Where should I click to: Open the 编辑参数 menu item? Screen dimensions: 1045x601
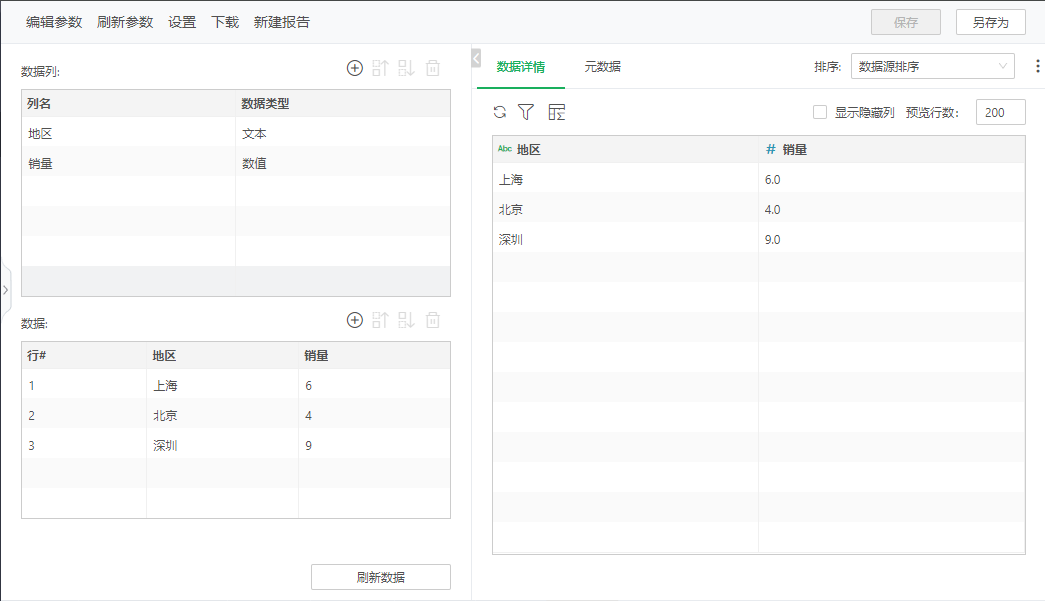coord(54,22)
